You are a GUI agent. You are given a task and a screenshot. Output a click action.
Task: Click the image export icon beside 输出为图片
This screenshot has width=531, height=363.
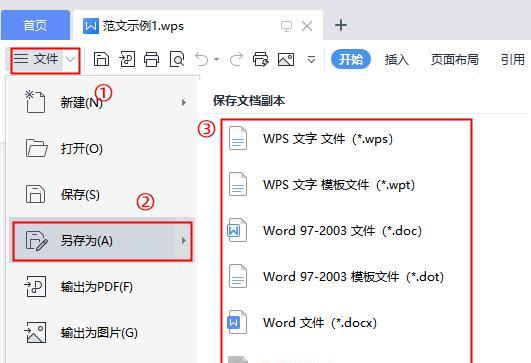pyautogui.click(x=35, y=333)
